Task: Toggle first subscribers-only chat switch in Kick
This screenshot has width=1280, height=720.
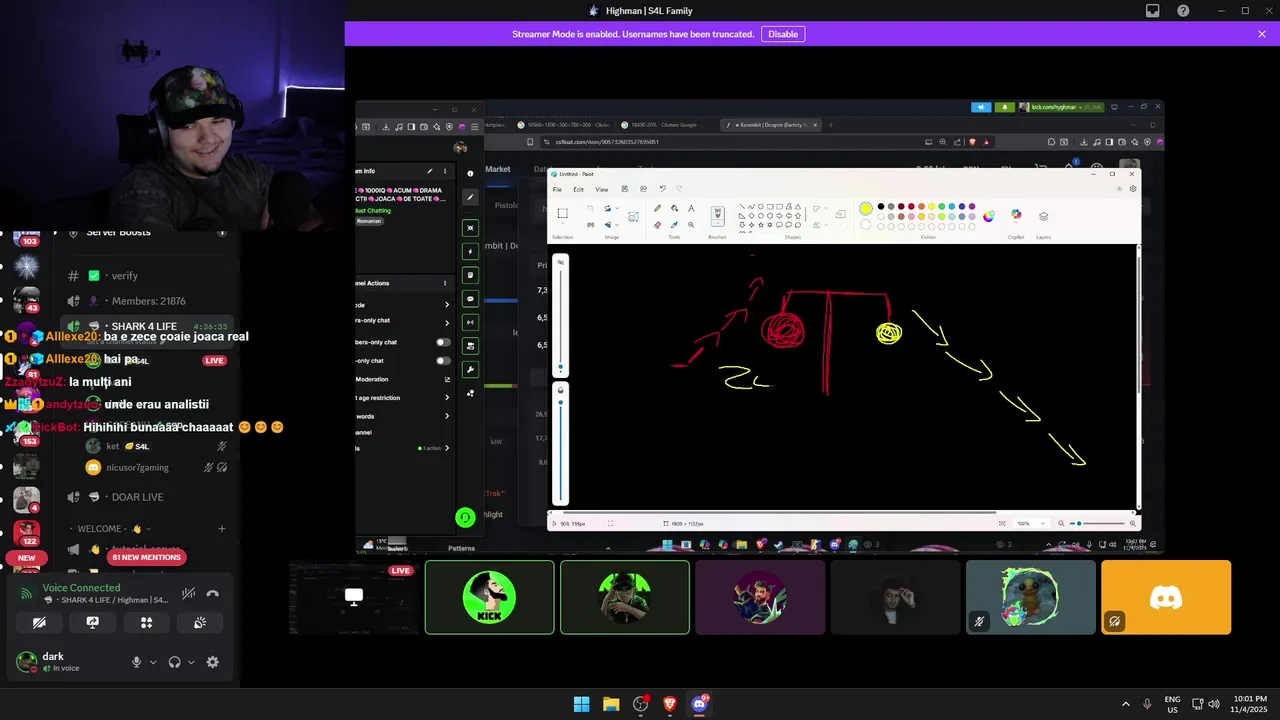Action: [443, 342]
